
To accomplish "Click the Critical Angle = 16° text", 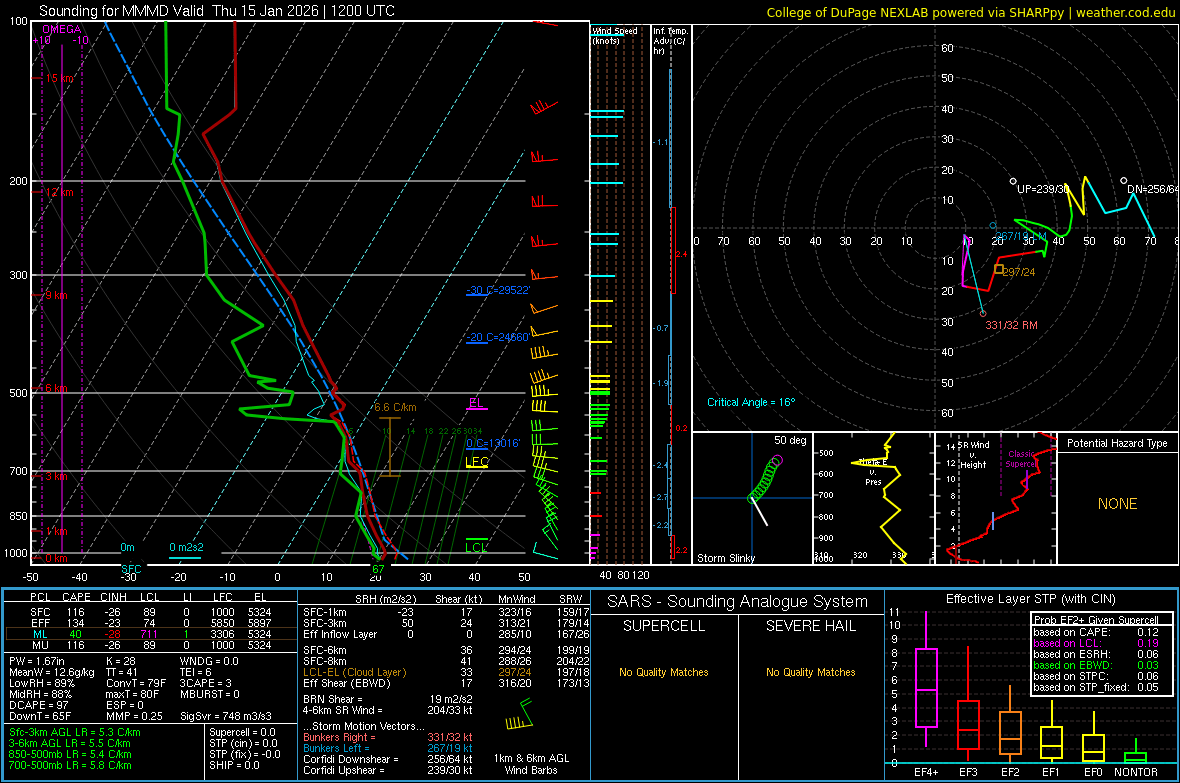I will click(751, 402).
